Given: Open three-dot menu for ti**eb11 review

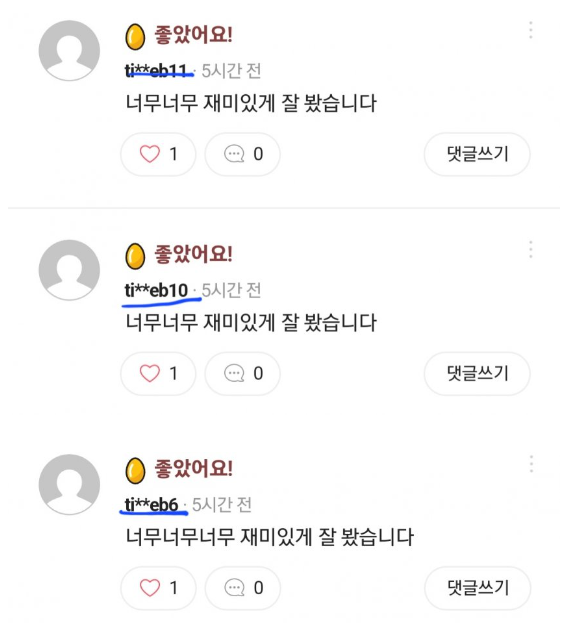Looking at the screenshot, I should (531, 30).
